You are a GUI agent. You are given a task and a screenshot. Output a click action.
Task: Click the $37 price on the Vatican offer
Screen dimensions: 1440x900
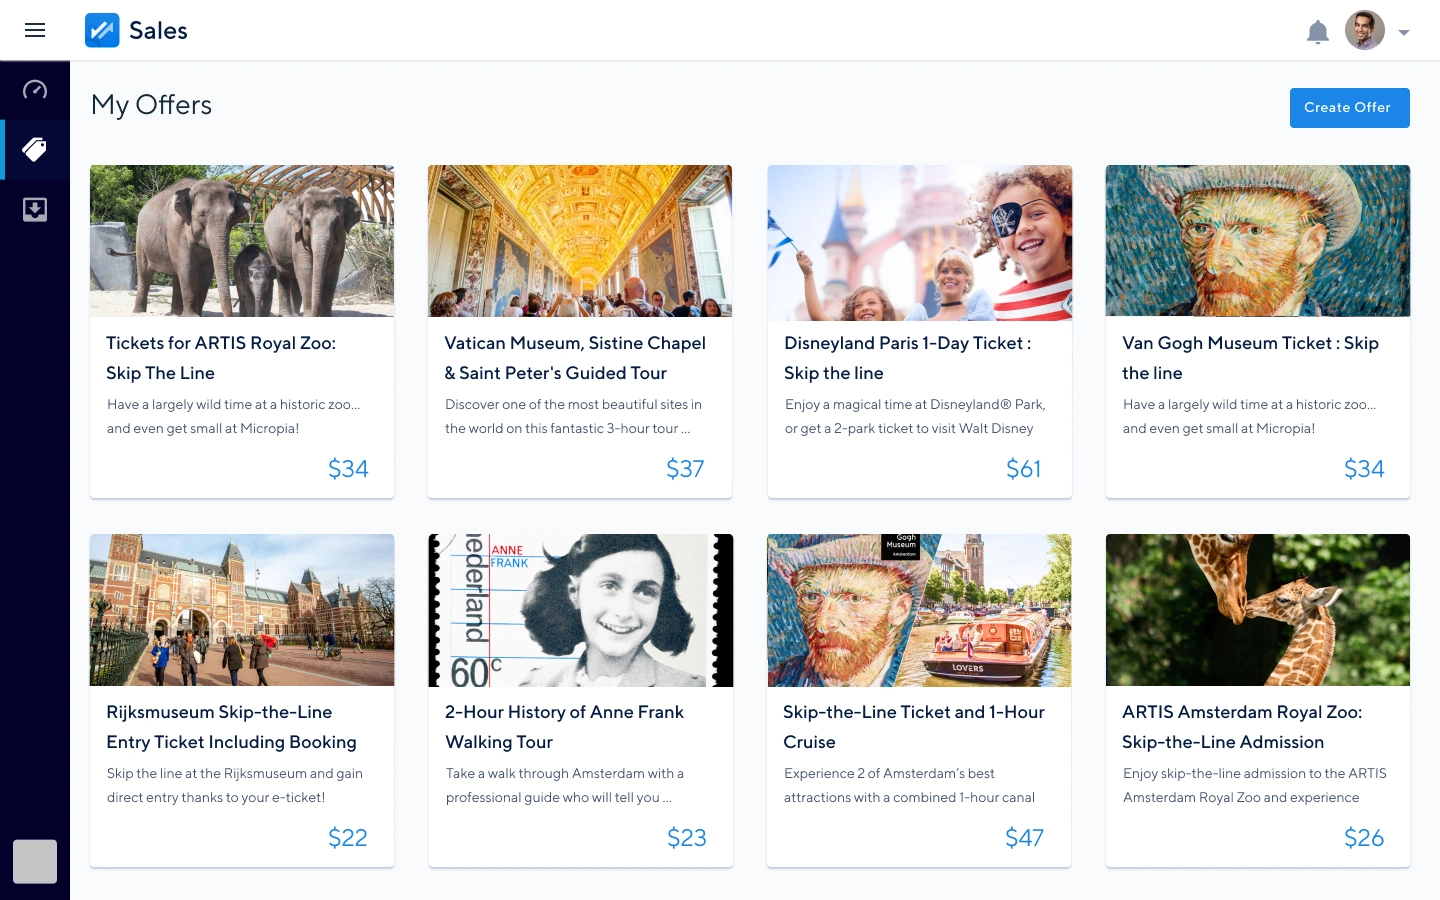click(685, 469)
